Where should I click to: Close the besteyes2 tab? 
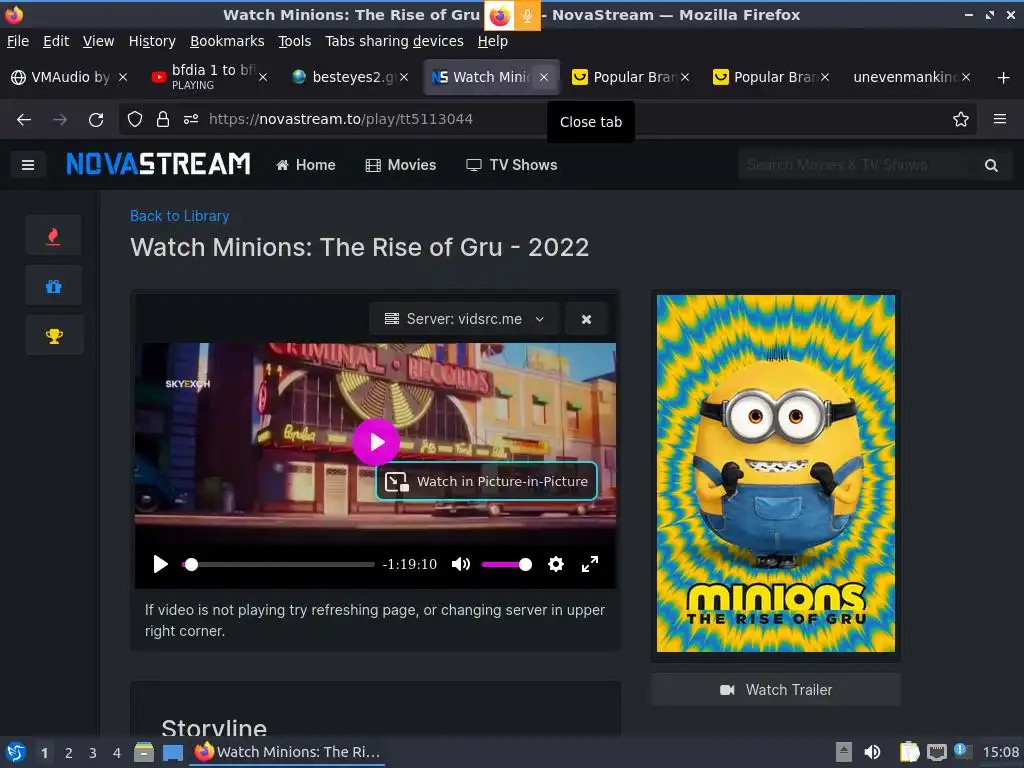click(x=404, y=77)
